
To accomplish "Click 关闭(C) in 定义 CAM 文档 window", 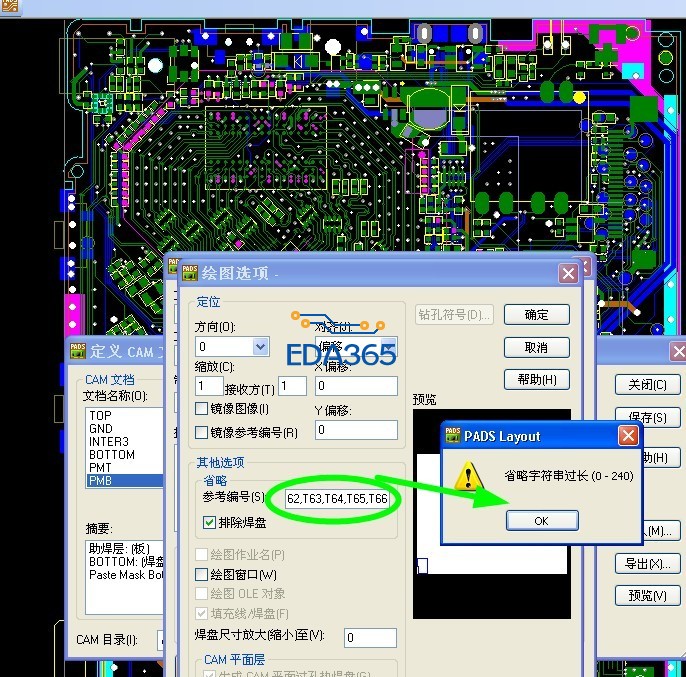I will click(x=648, y=385).
